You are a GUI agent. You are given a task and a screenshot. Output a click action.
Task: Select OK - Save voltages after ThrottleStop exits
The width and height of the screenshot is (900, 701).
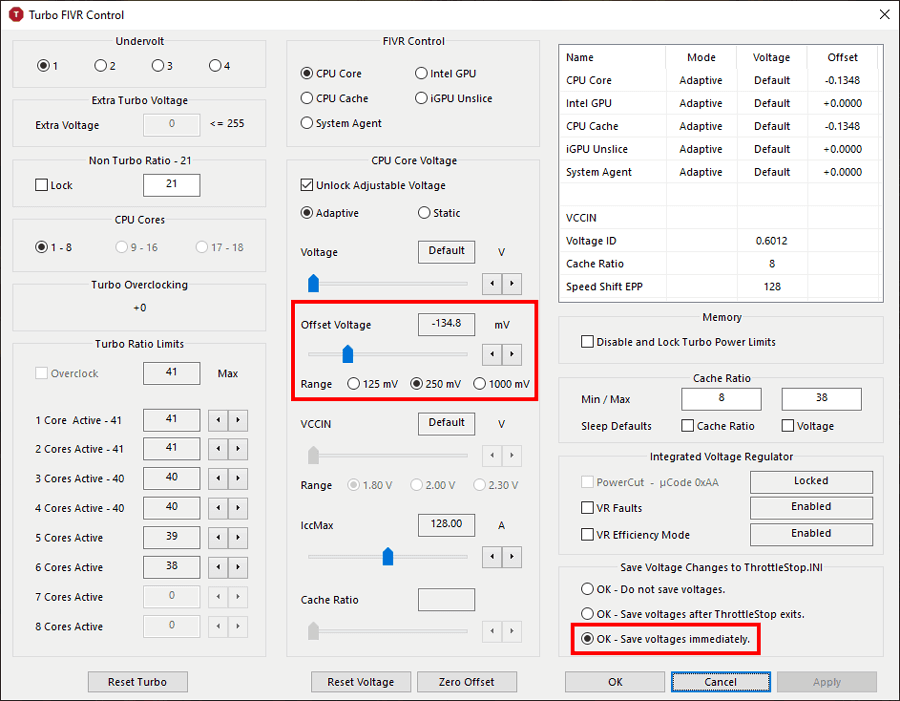(x=693, y=614)
